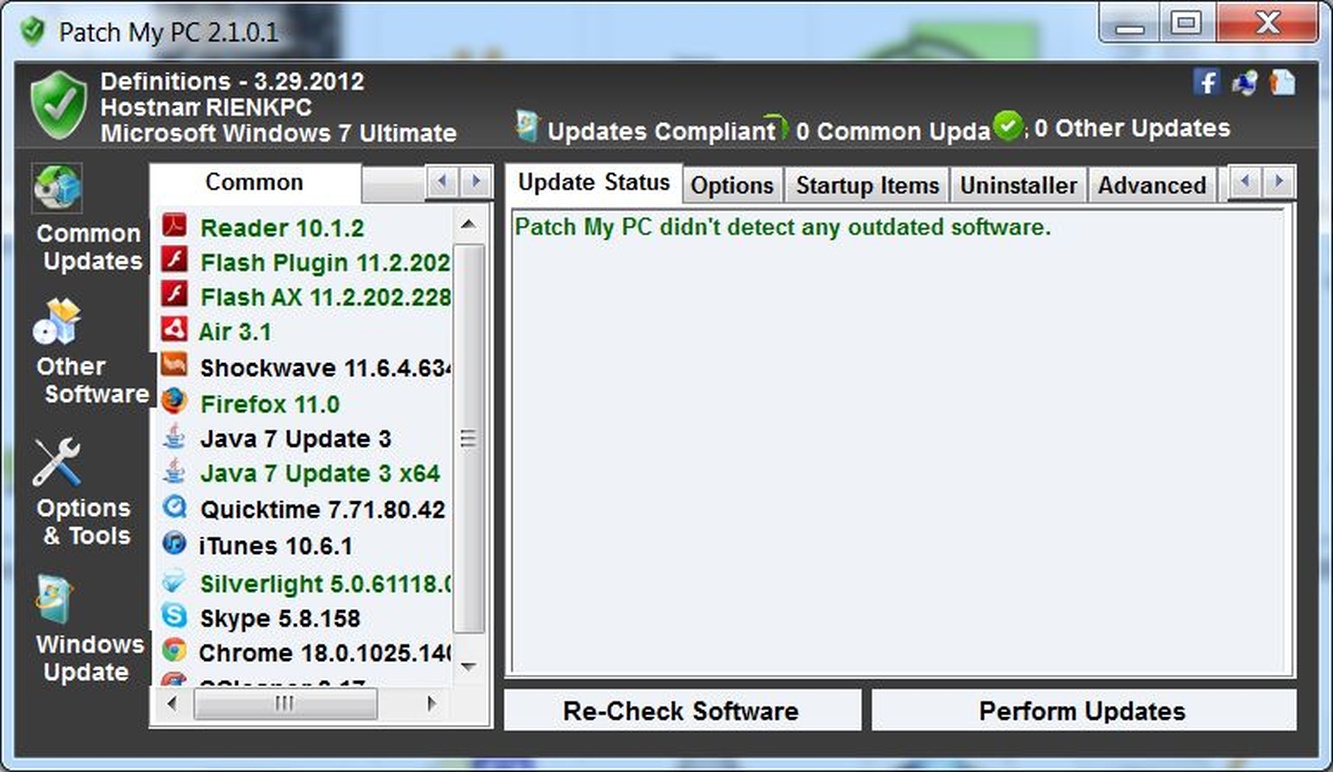Click the Flash AX icon in the list
Viewport: 1333px width, 772px height.
click(174, 296)
